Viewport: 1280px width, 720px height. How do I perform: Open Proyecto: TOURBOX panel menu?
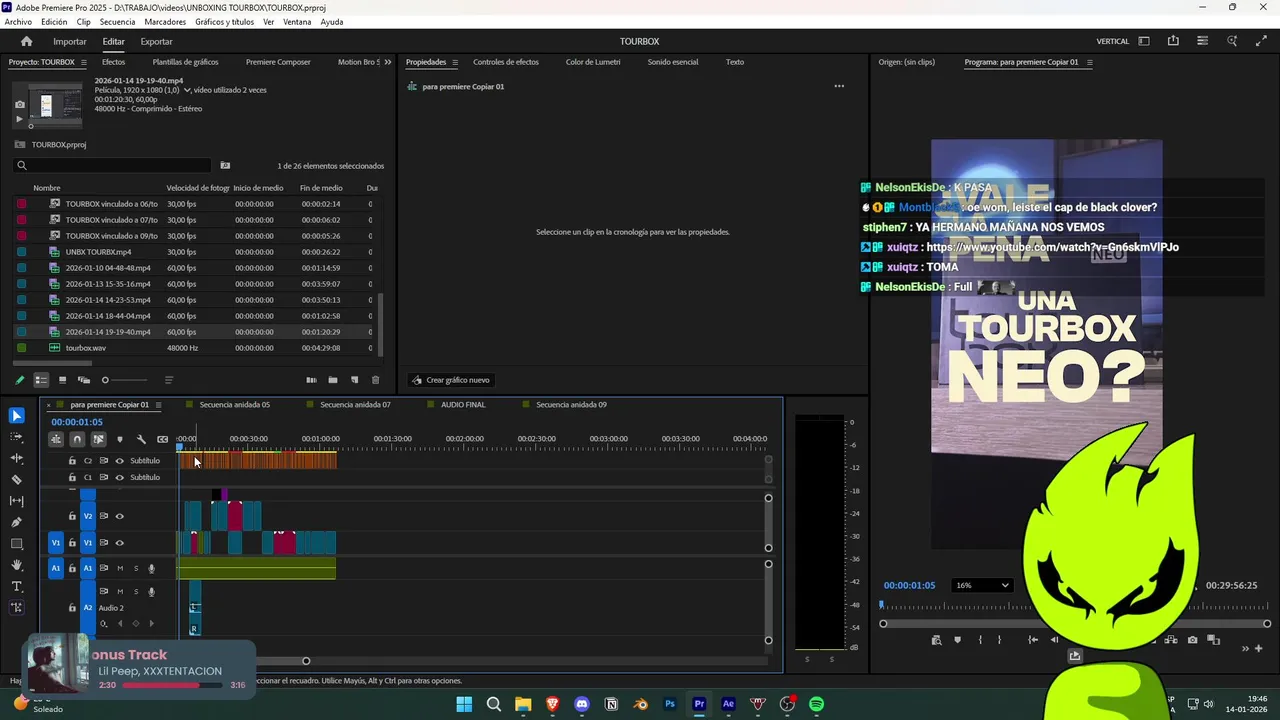click(x=84, y=62)
